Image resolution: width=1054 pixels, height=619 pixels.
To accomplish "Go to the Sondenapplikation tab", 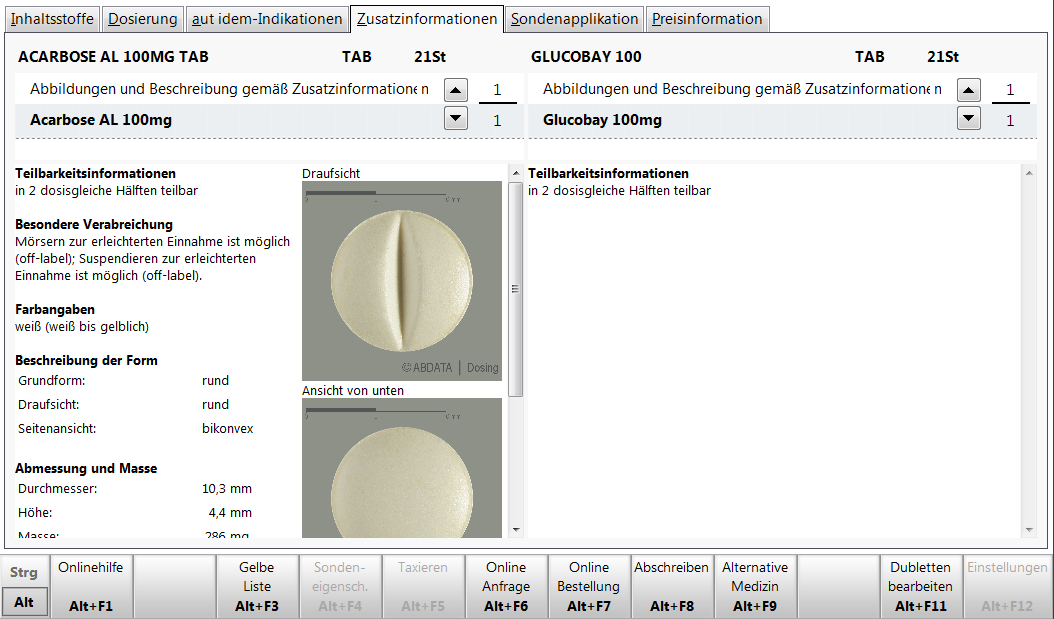I will coord(574,19).
